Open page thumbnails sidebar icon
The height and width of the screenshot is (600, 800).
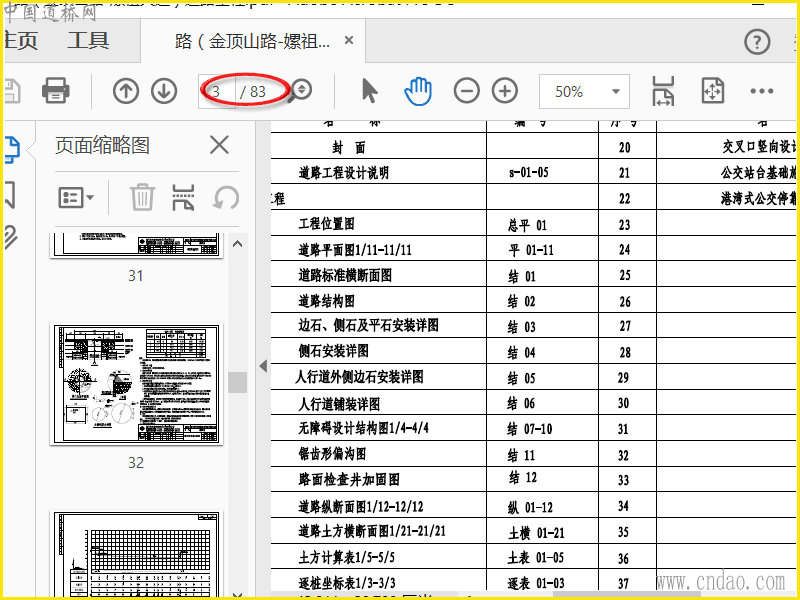(x=11, y=149)
